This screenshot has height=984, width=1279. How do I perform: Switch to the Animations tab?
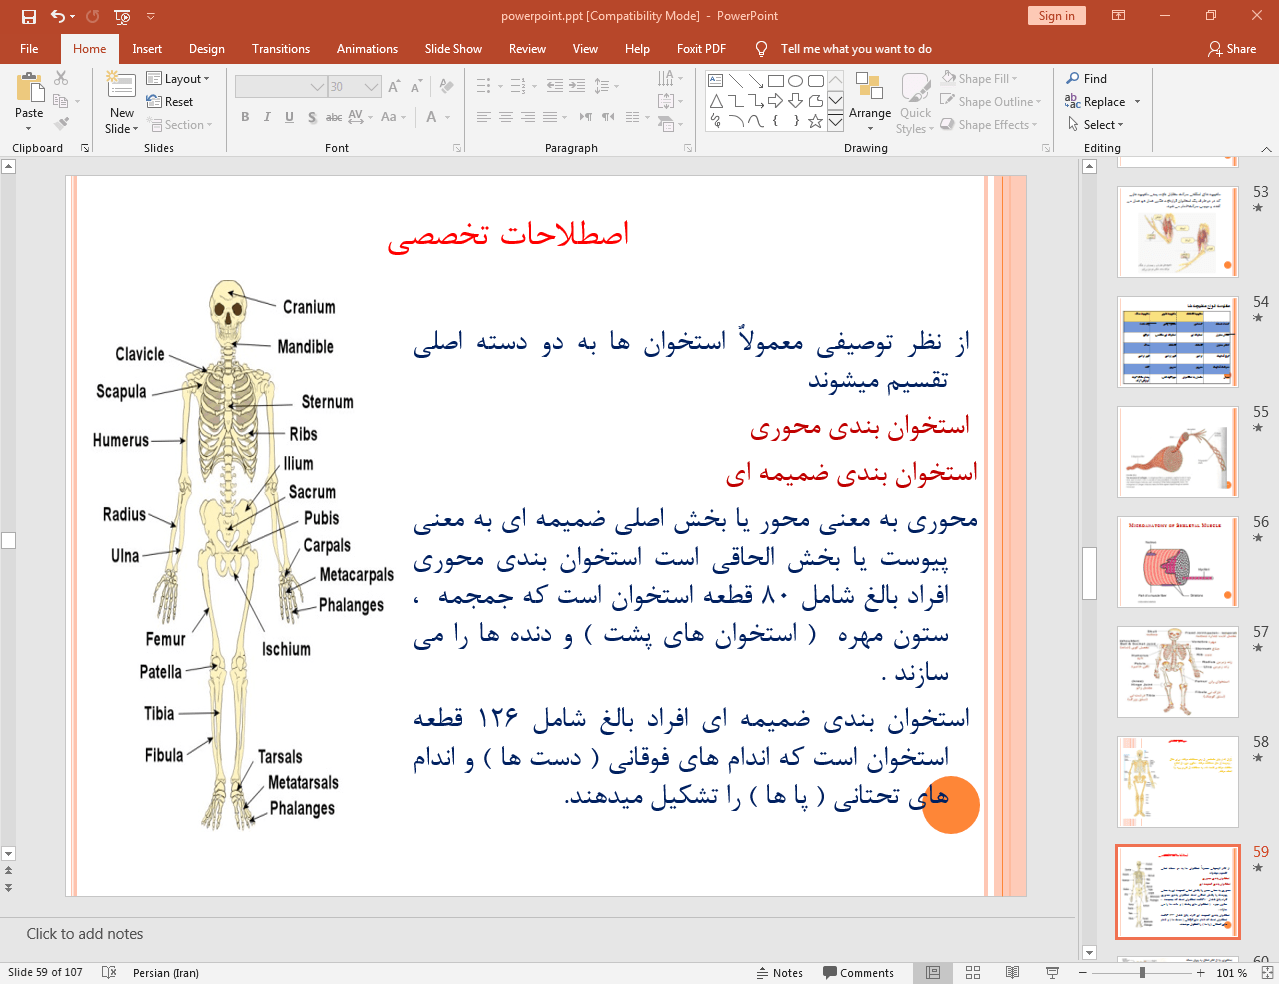367,49
